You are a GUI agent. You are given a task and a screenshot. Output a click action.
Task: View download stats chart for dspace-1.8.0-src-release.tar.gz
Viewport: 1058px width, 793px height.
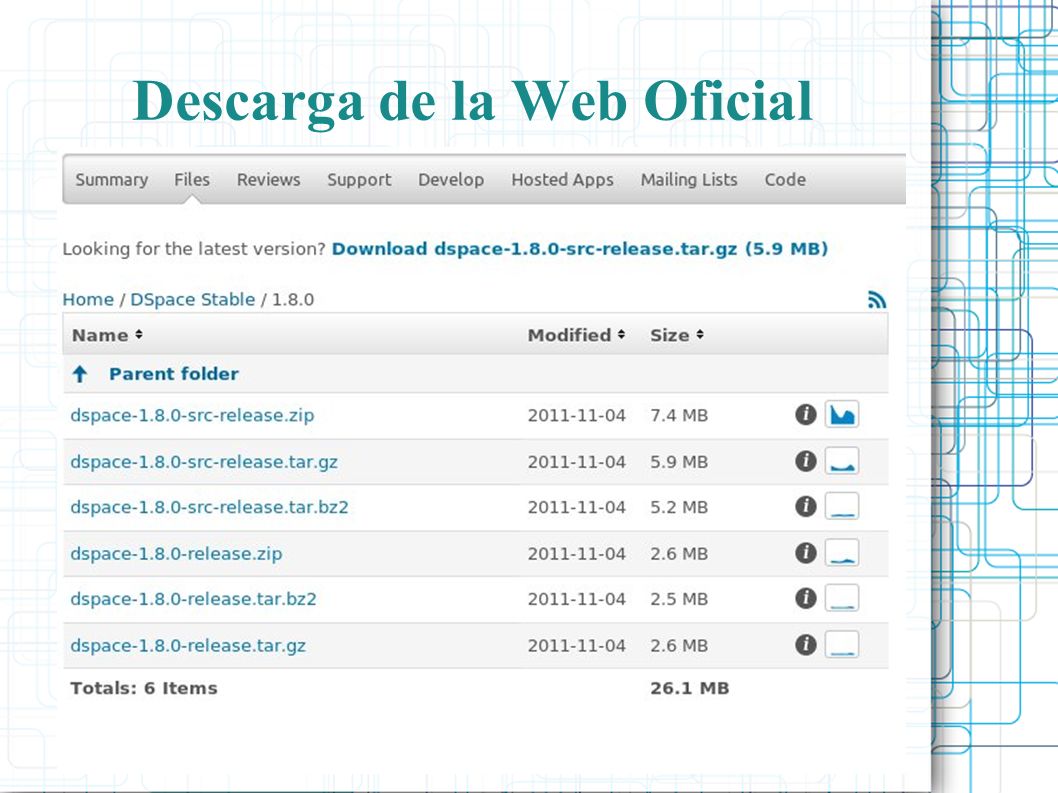(842, 461)
